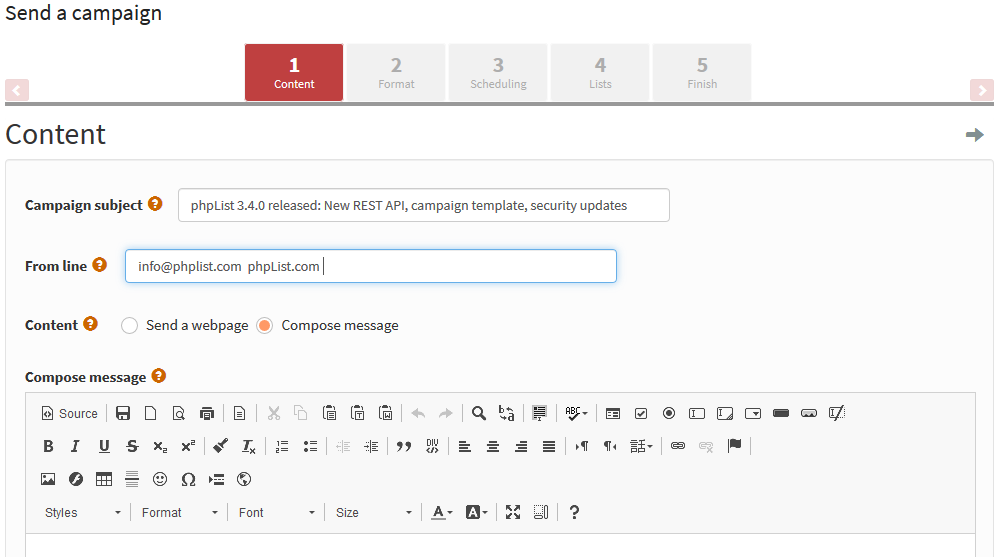Insert an image button form element
Screen dimensions: 1006x557
point(809,413)
